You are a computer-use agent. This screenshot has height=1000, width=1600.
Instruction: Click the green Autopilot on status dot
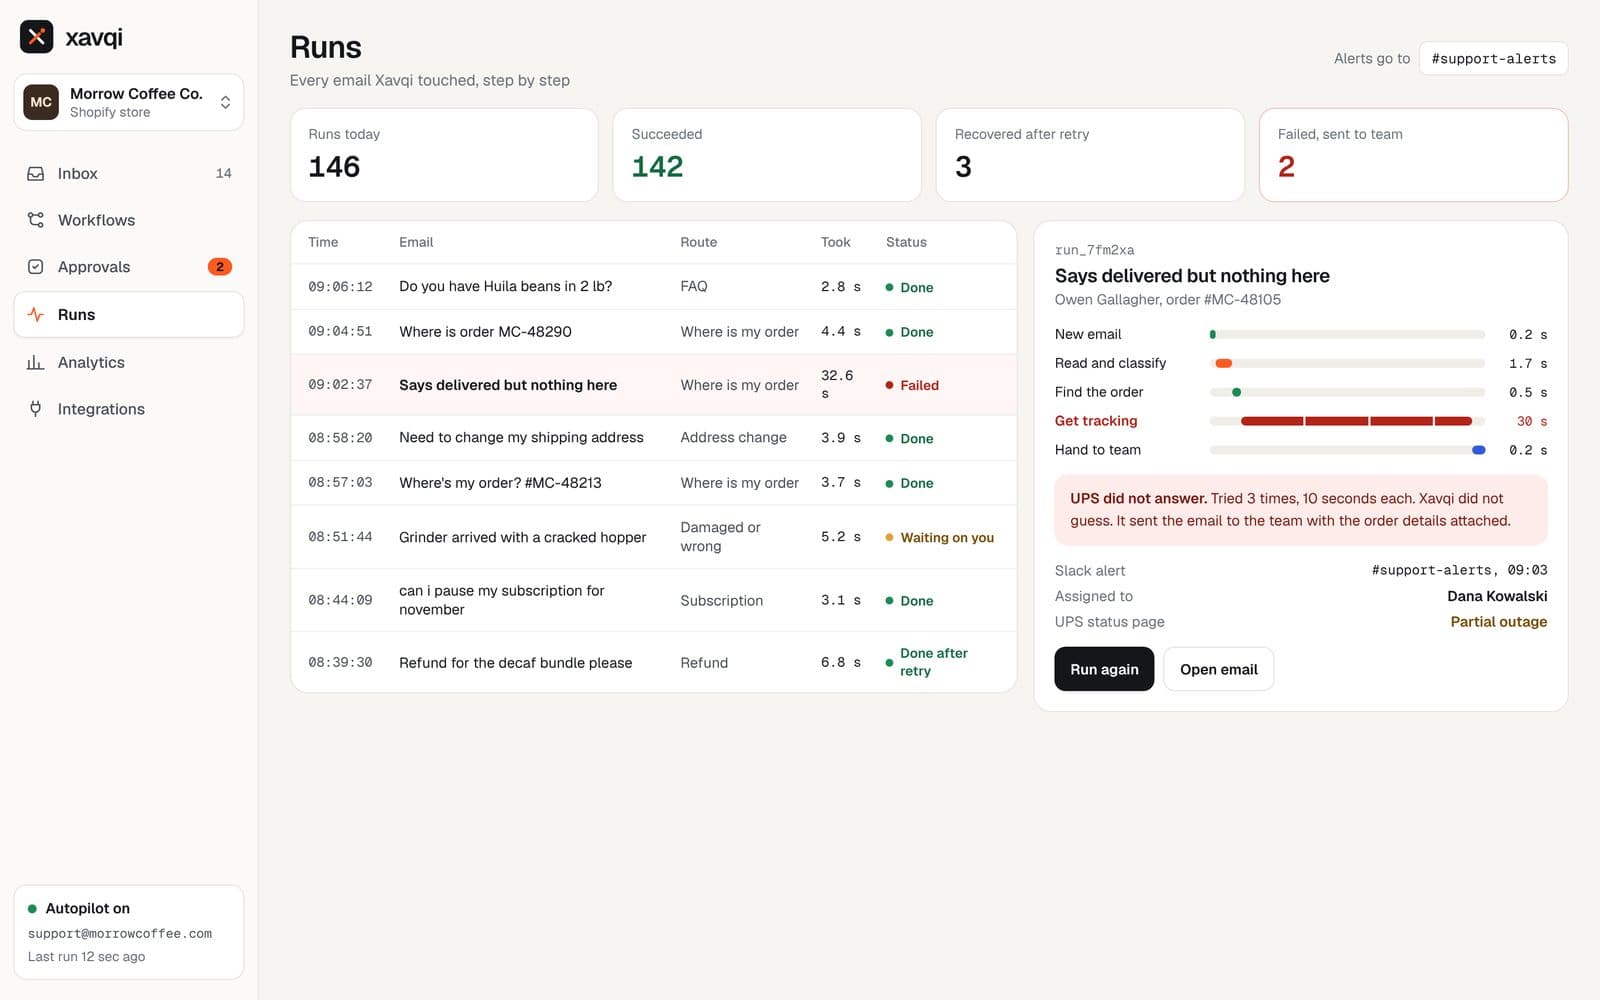pos(33,909)
